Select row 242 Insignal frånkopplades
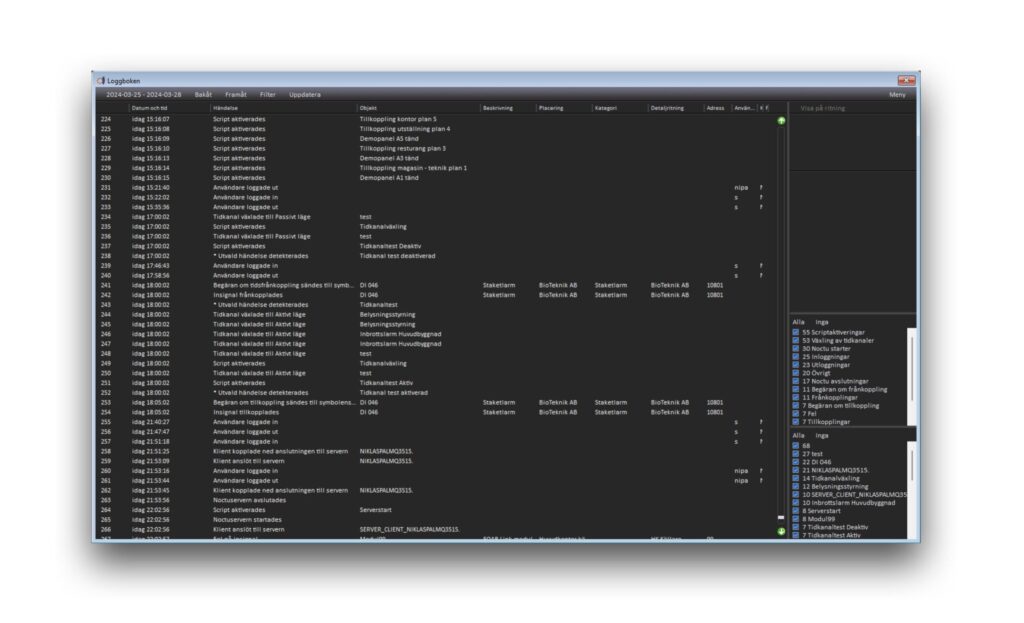 [438, 295]
